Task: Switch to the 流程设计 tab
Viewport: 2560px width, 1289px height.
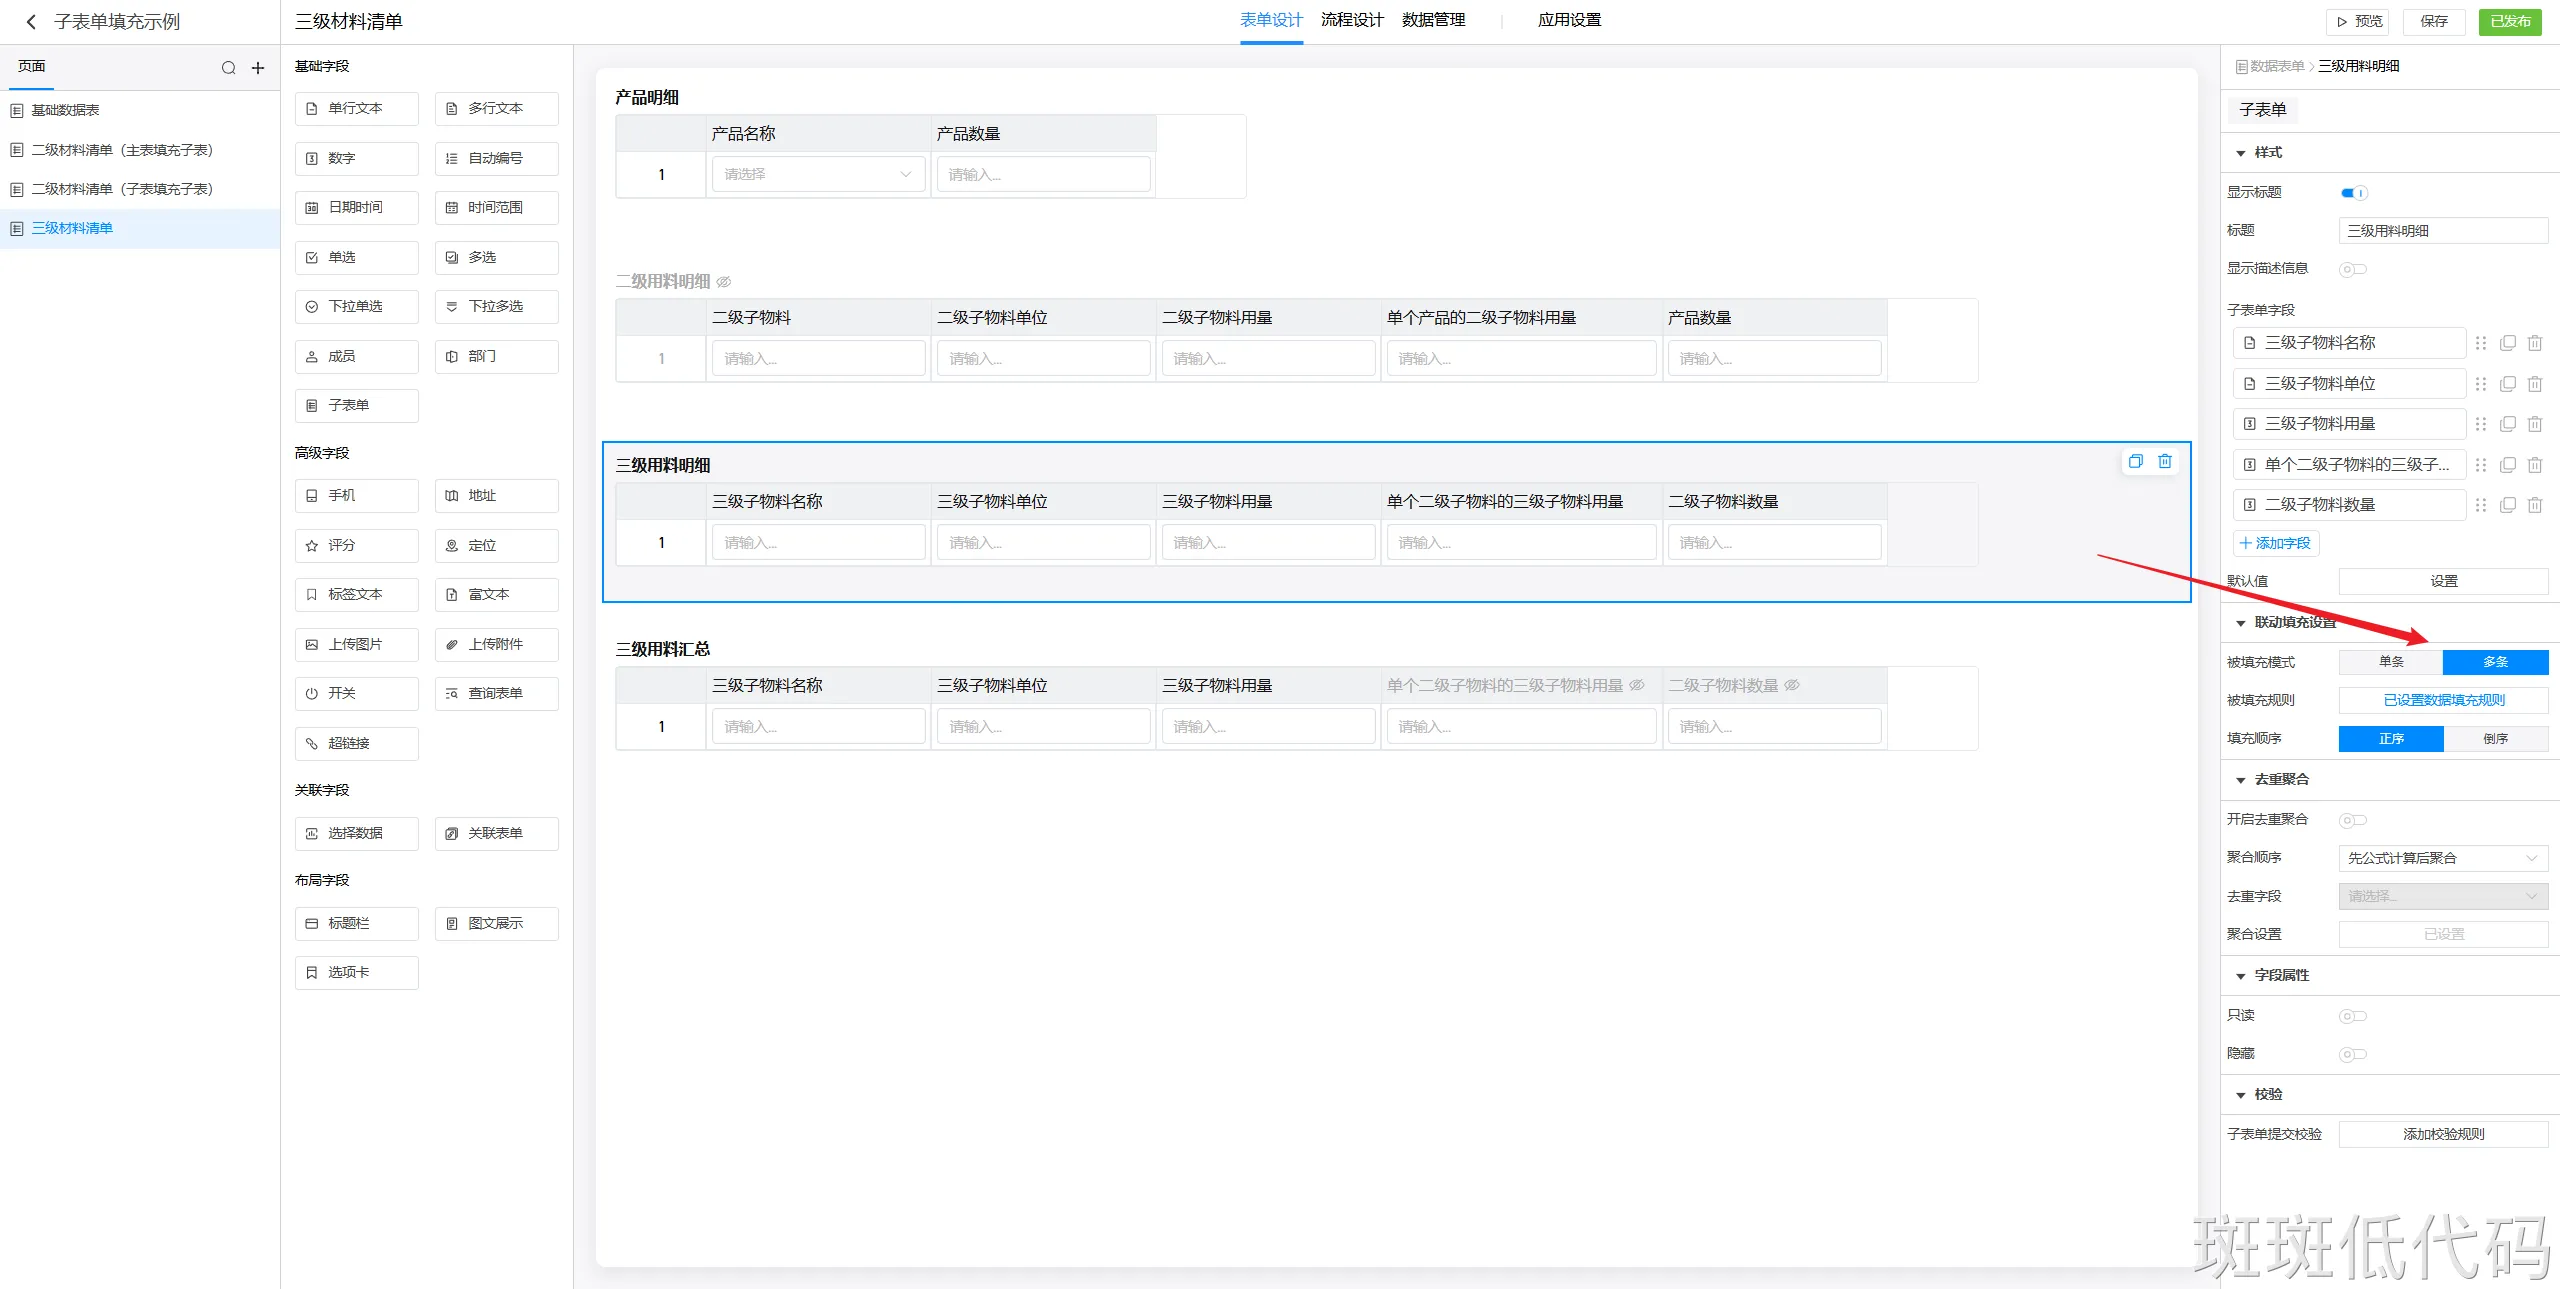Action: tap(1351, 20)
